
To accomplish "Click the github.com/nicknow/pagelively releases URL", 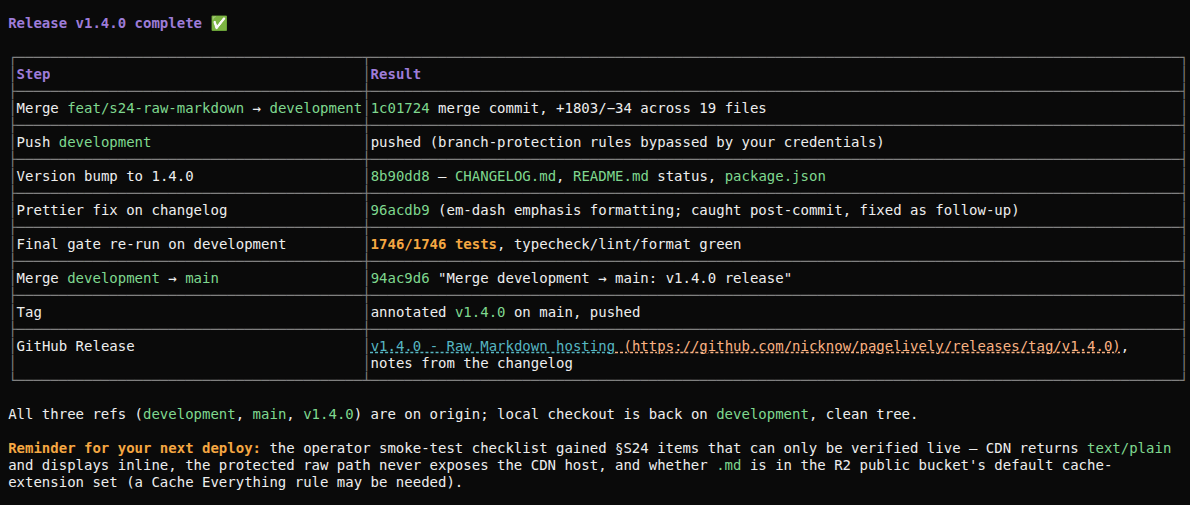I will click(871, 346).
